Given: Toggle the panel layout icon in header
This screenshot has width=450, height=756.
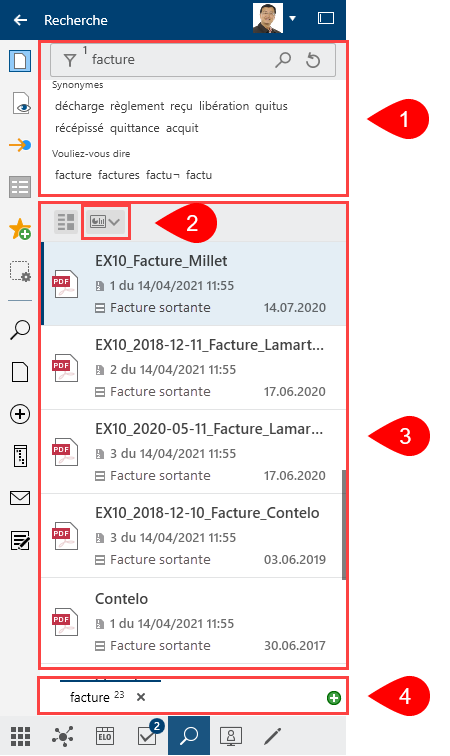Looking at the screenshot, I should point(326,18).
